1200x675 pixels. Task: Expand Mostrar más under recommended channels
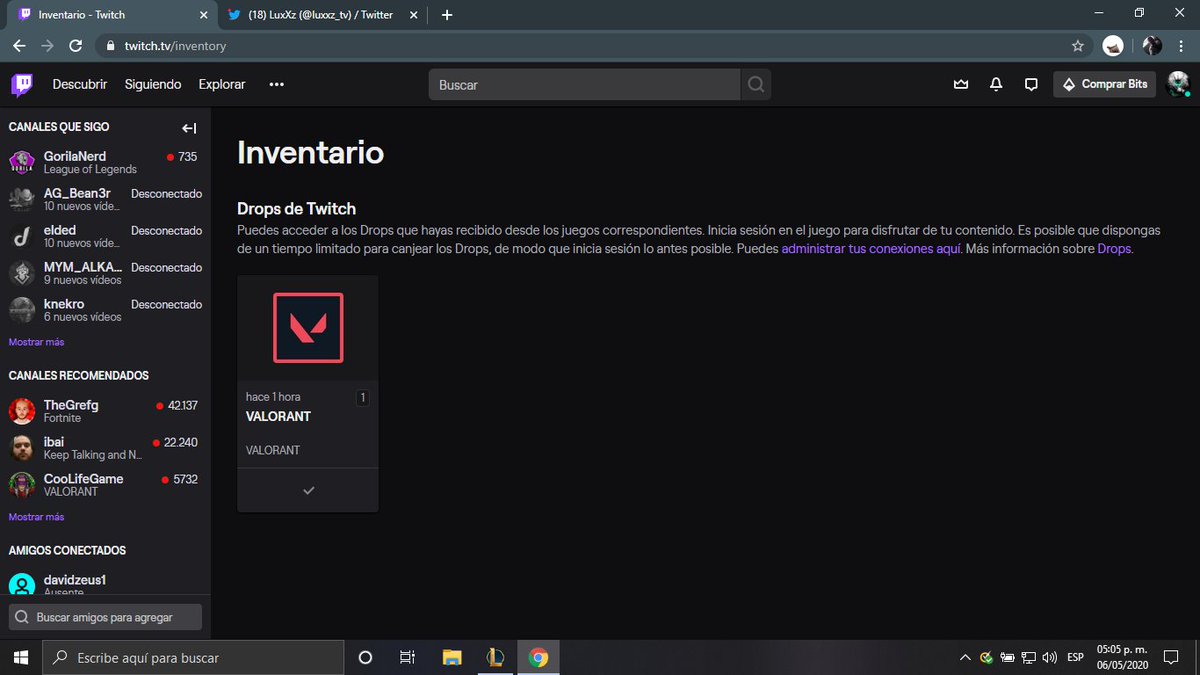(x=36, y=517)
